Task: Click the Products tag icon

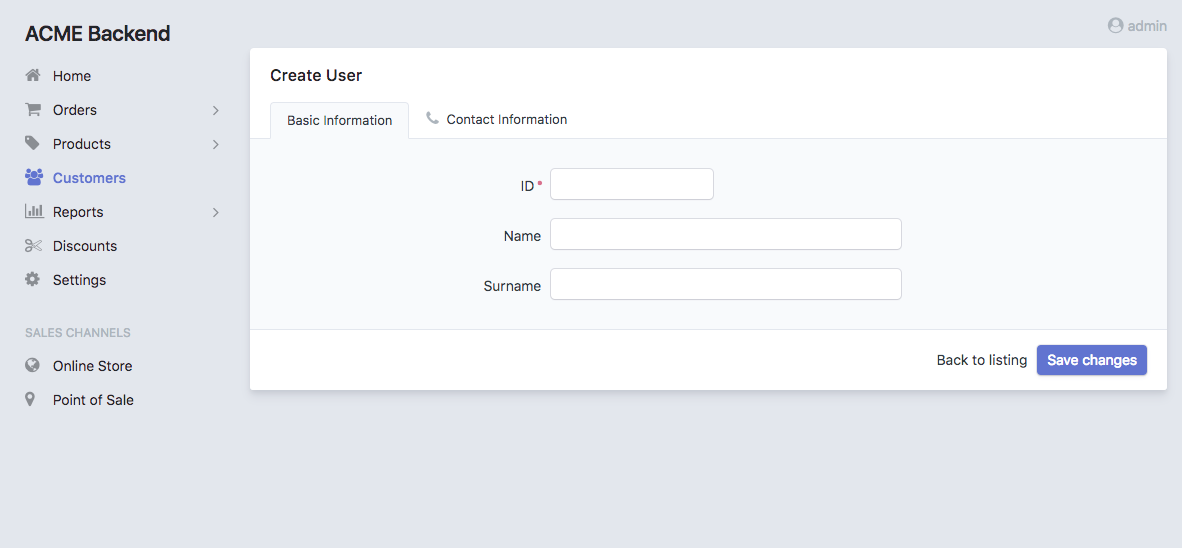Action: point(33,144)
